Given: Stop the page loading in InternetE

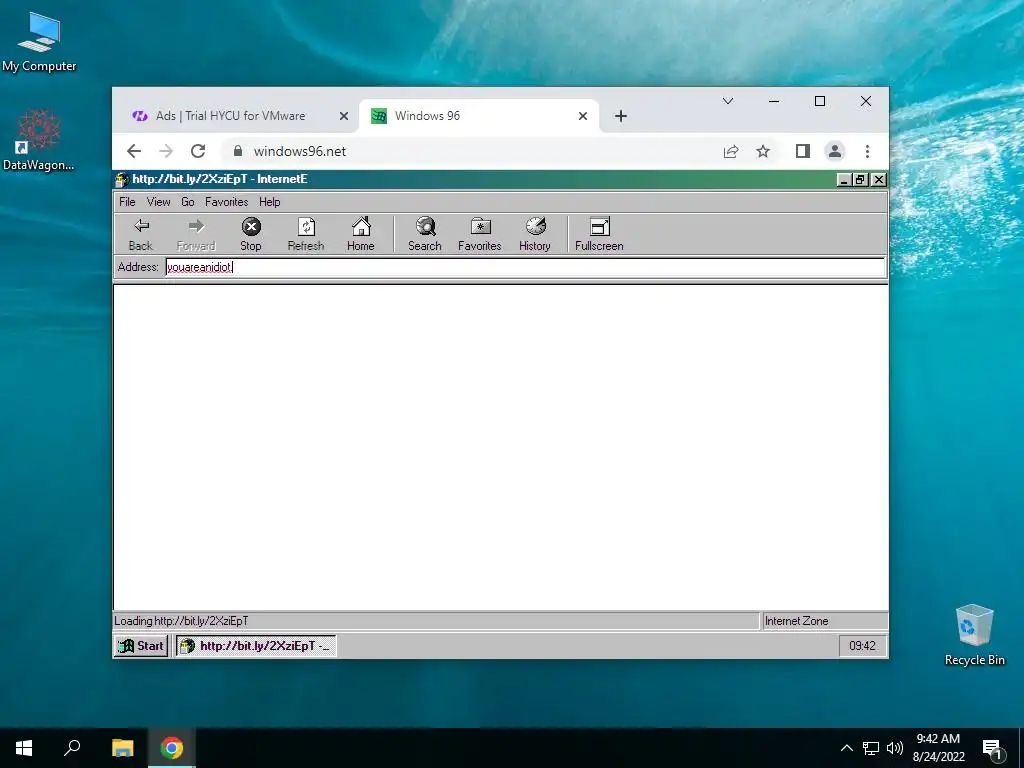Looking at the screenshot, I should [251, 234].
